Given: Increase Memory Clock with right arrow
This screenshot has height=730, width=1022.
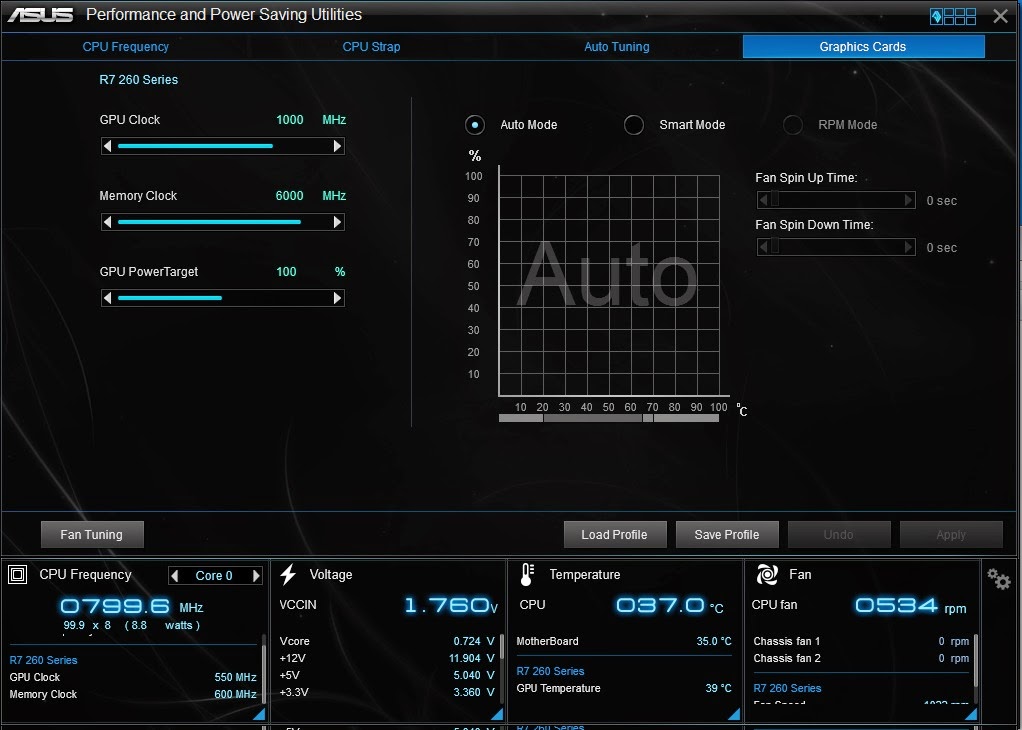Looking at the screenshot, I should click(338, 222).
